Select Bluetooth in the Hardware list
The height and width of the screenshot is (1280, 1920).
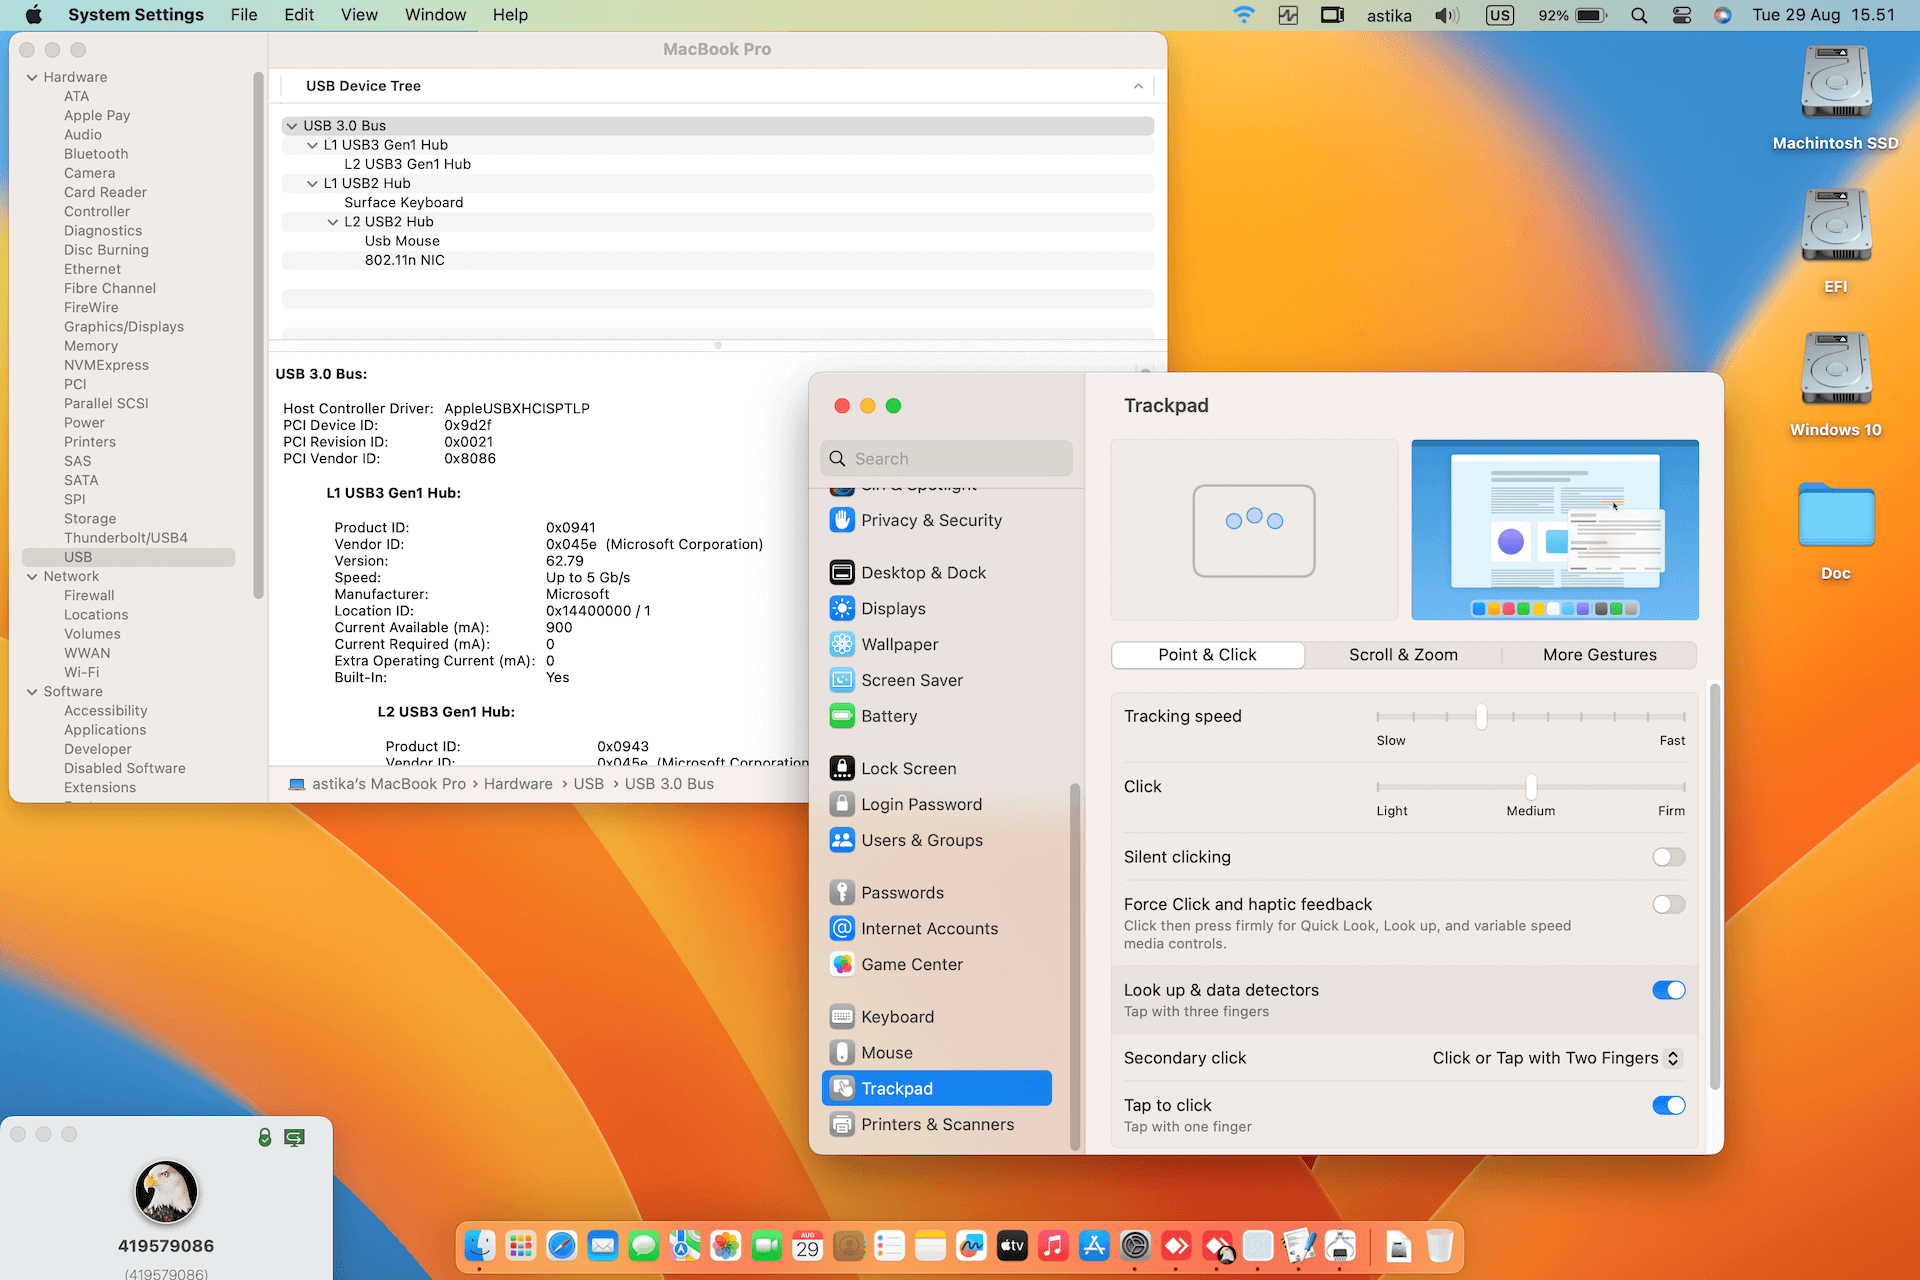pyautogui.click(x=96, y=154)
